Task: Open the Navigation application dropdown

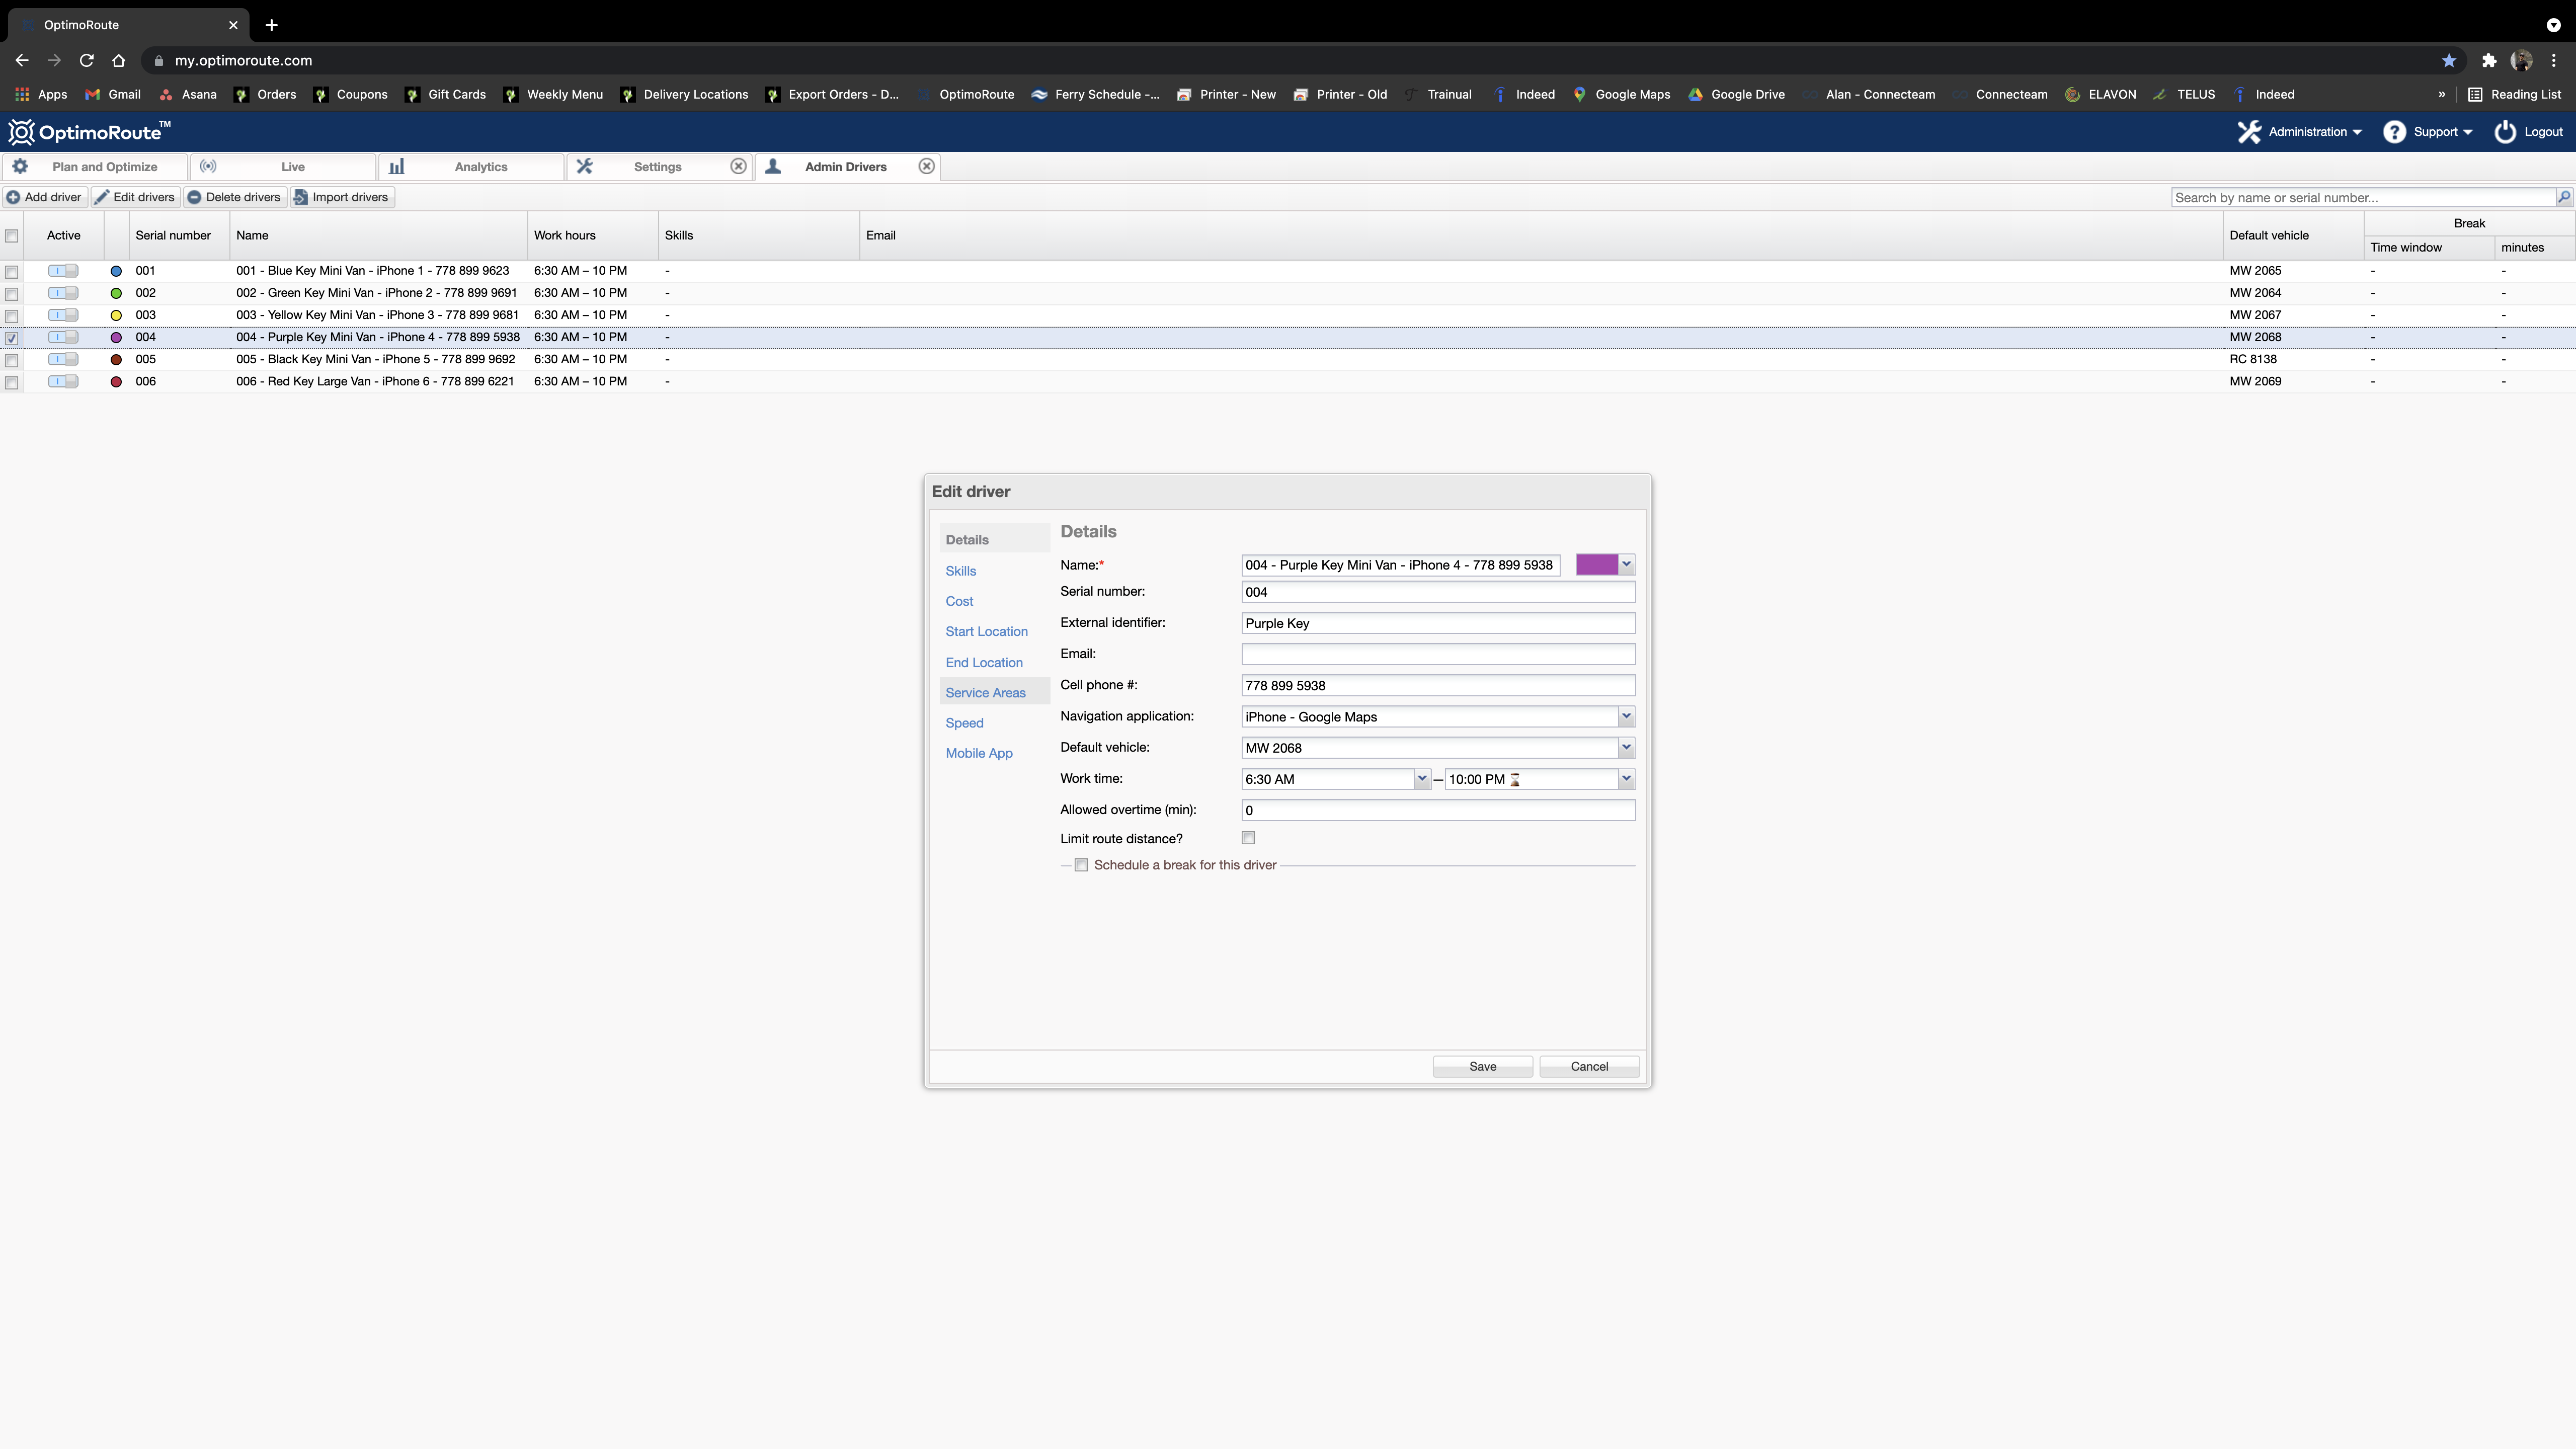Action: [x=1626, y=716]
